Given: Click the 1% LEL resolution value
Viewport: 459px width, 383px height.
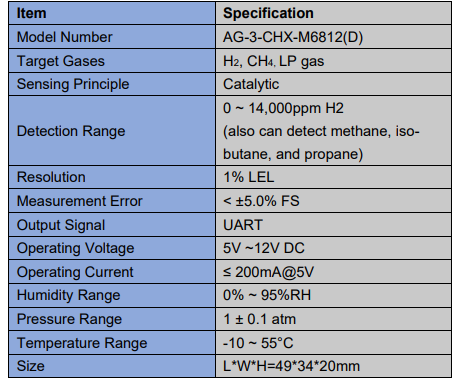Looking at the screenshot, I should point(248,177).
